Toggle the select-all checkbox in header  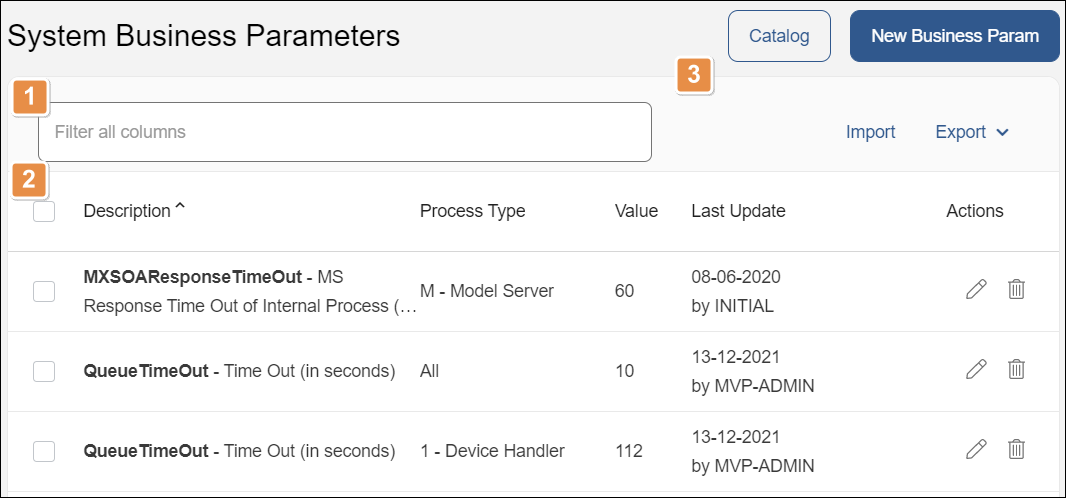pos(44,211)
